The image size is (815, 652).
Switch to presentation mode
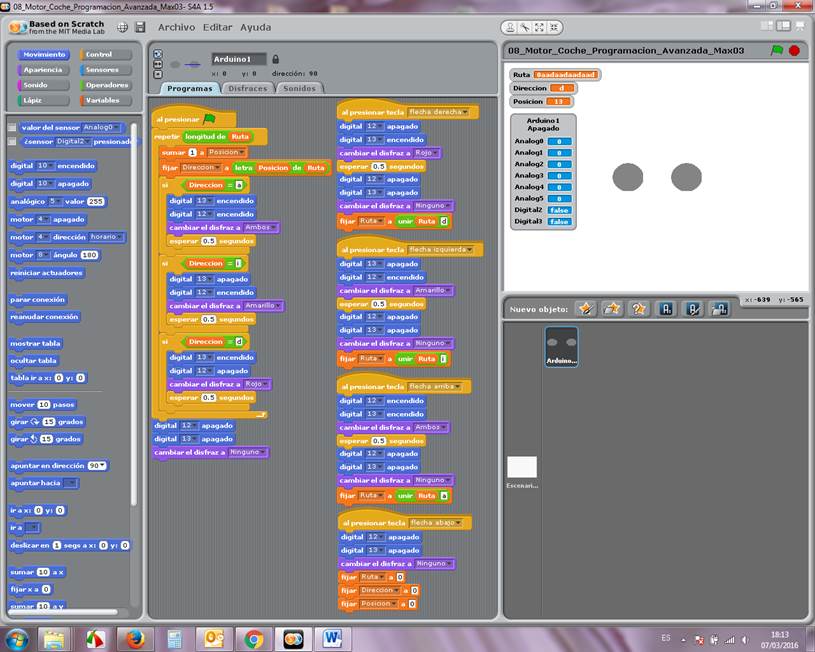click(800, 26)
